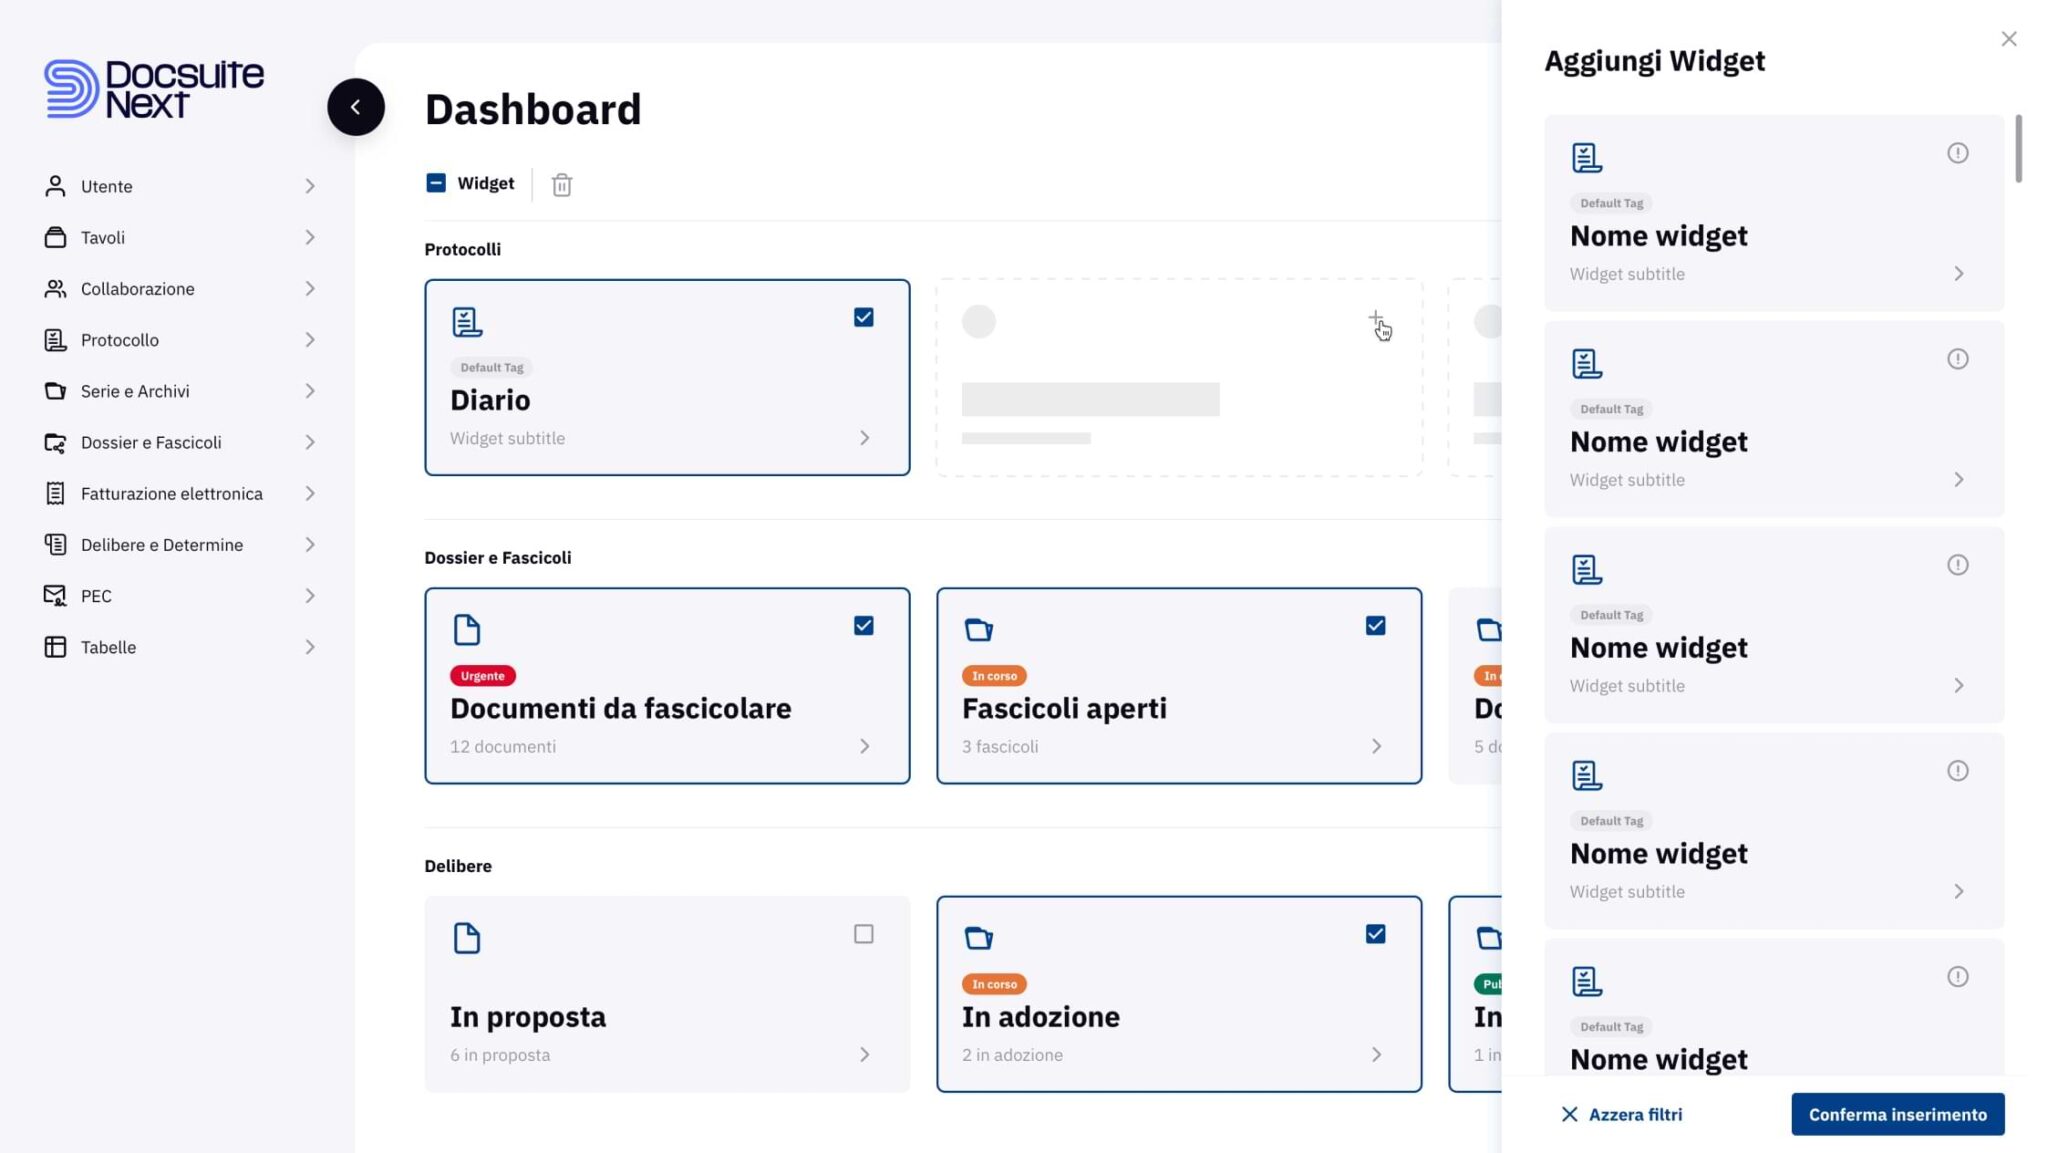Select the Serie e Archivi tag icon
The width and height of the screenshot is (2048, 1153).
point(55,391)
